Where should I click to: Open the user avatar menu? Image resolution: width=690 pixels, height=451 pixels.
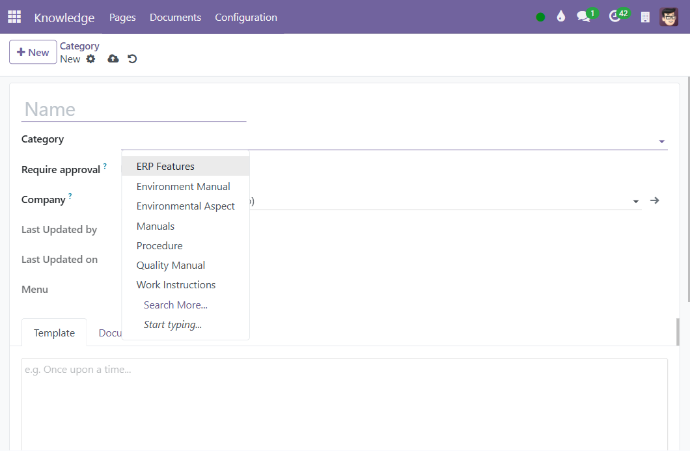669,17
